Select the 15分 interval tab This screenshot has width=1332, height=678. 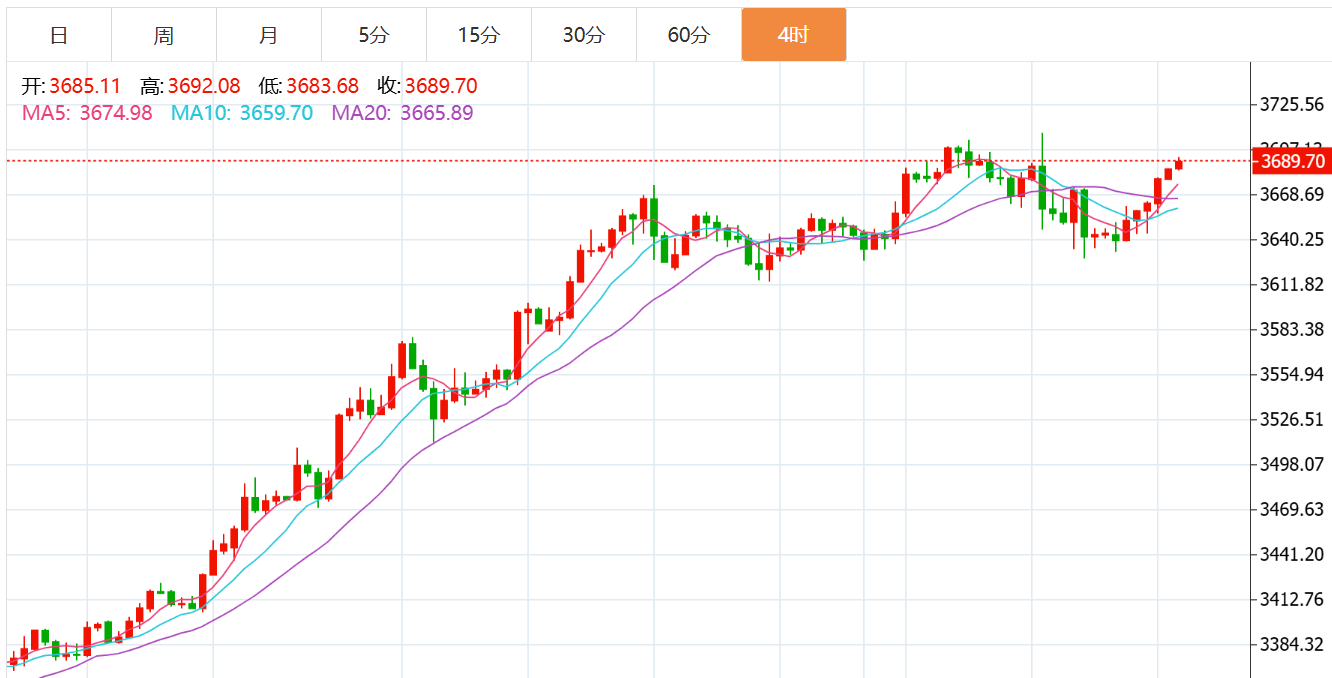click(478, 35)
